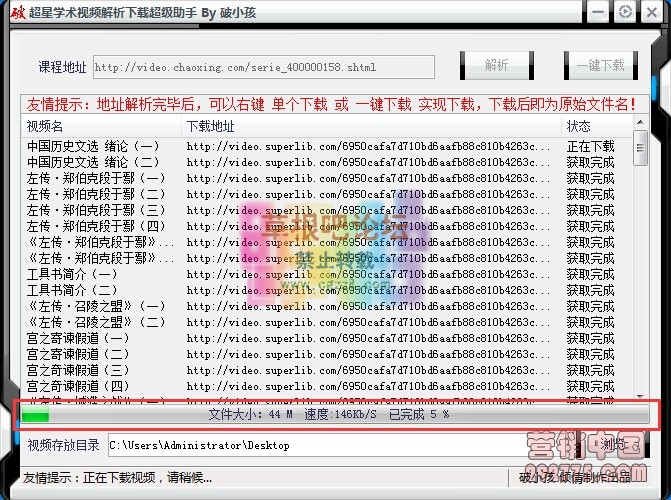This screenshot has height=500, width=671.
Task: Click the 视频名 column header
Action: pos(101,126)
